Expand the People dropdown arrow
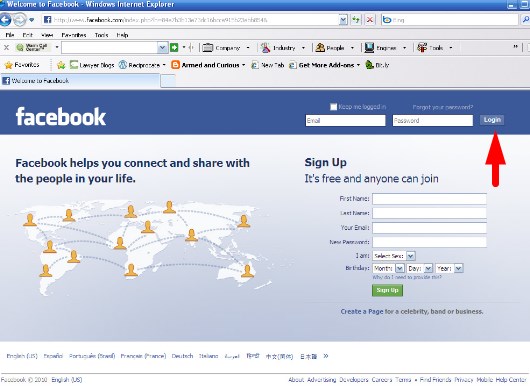530x389 pixels. tap(352, 48)
